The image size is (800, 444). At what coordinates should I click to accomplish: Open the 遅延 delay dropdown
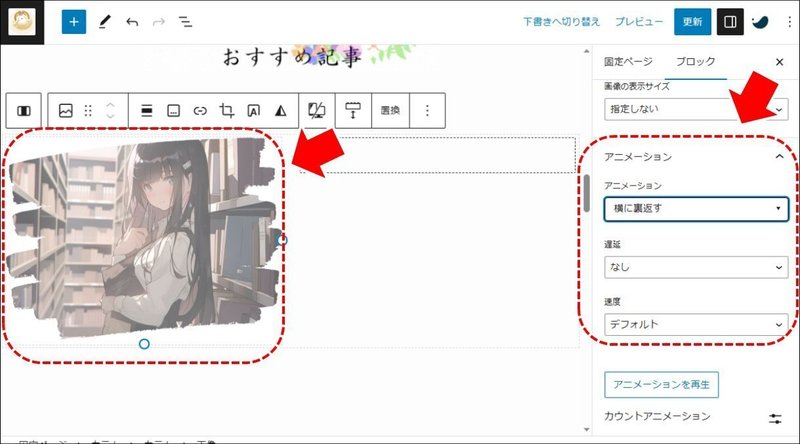696,267
